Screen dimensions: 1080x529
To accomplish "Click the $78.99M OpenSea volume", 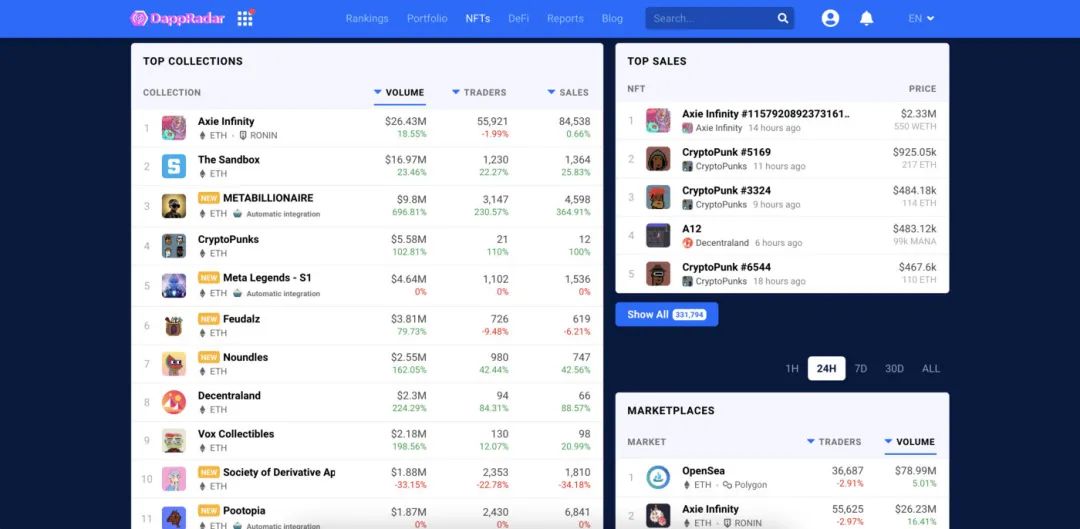I will [x=915, y=471].
